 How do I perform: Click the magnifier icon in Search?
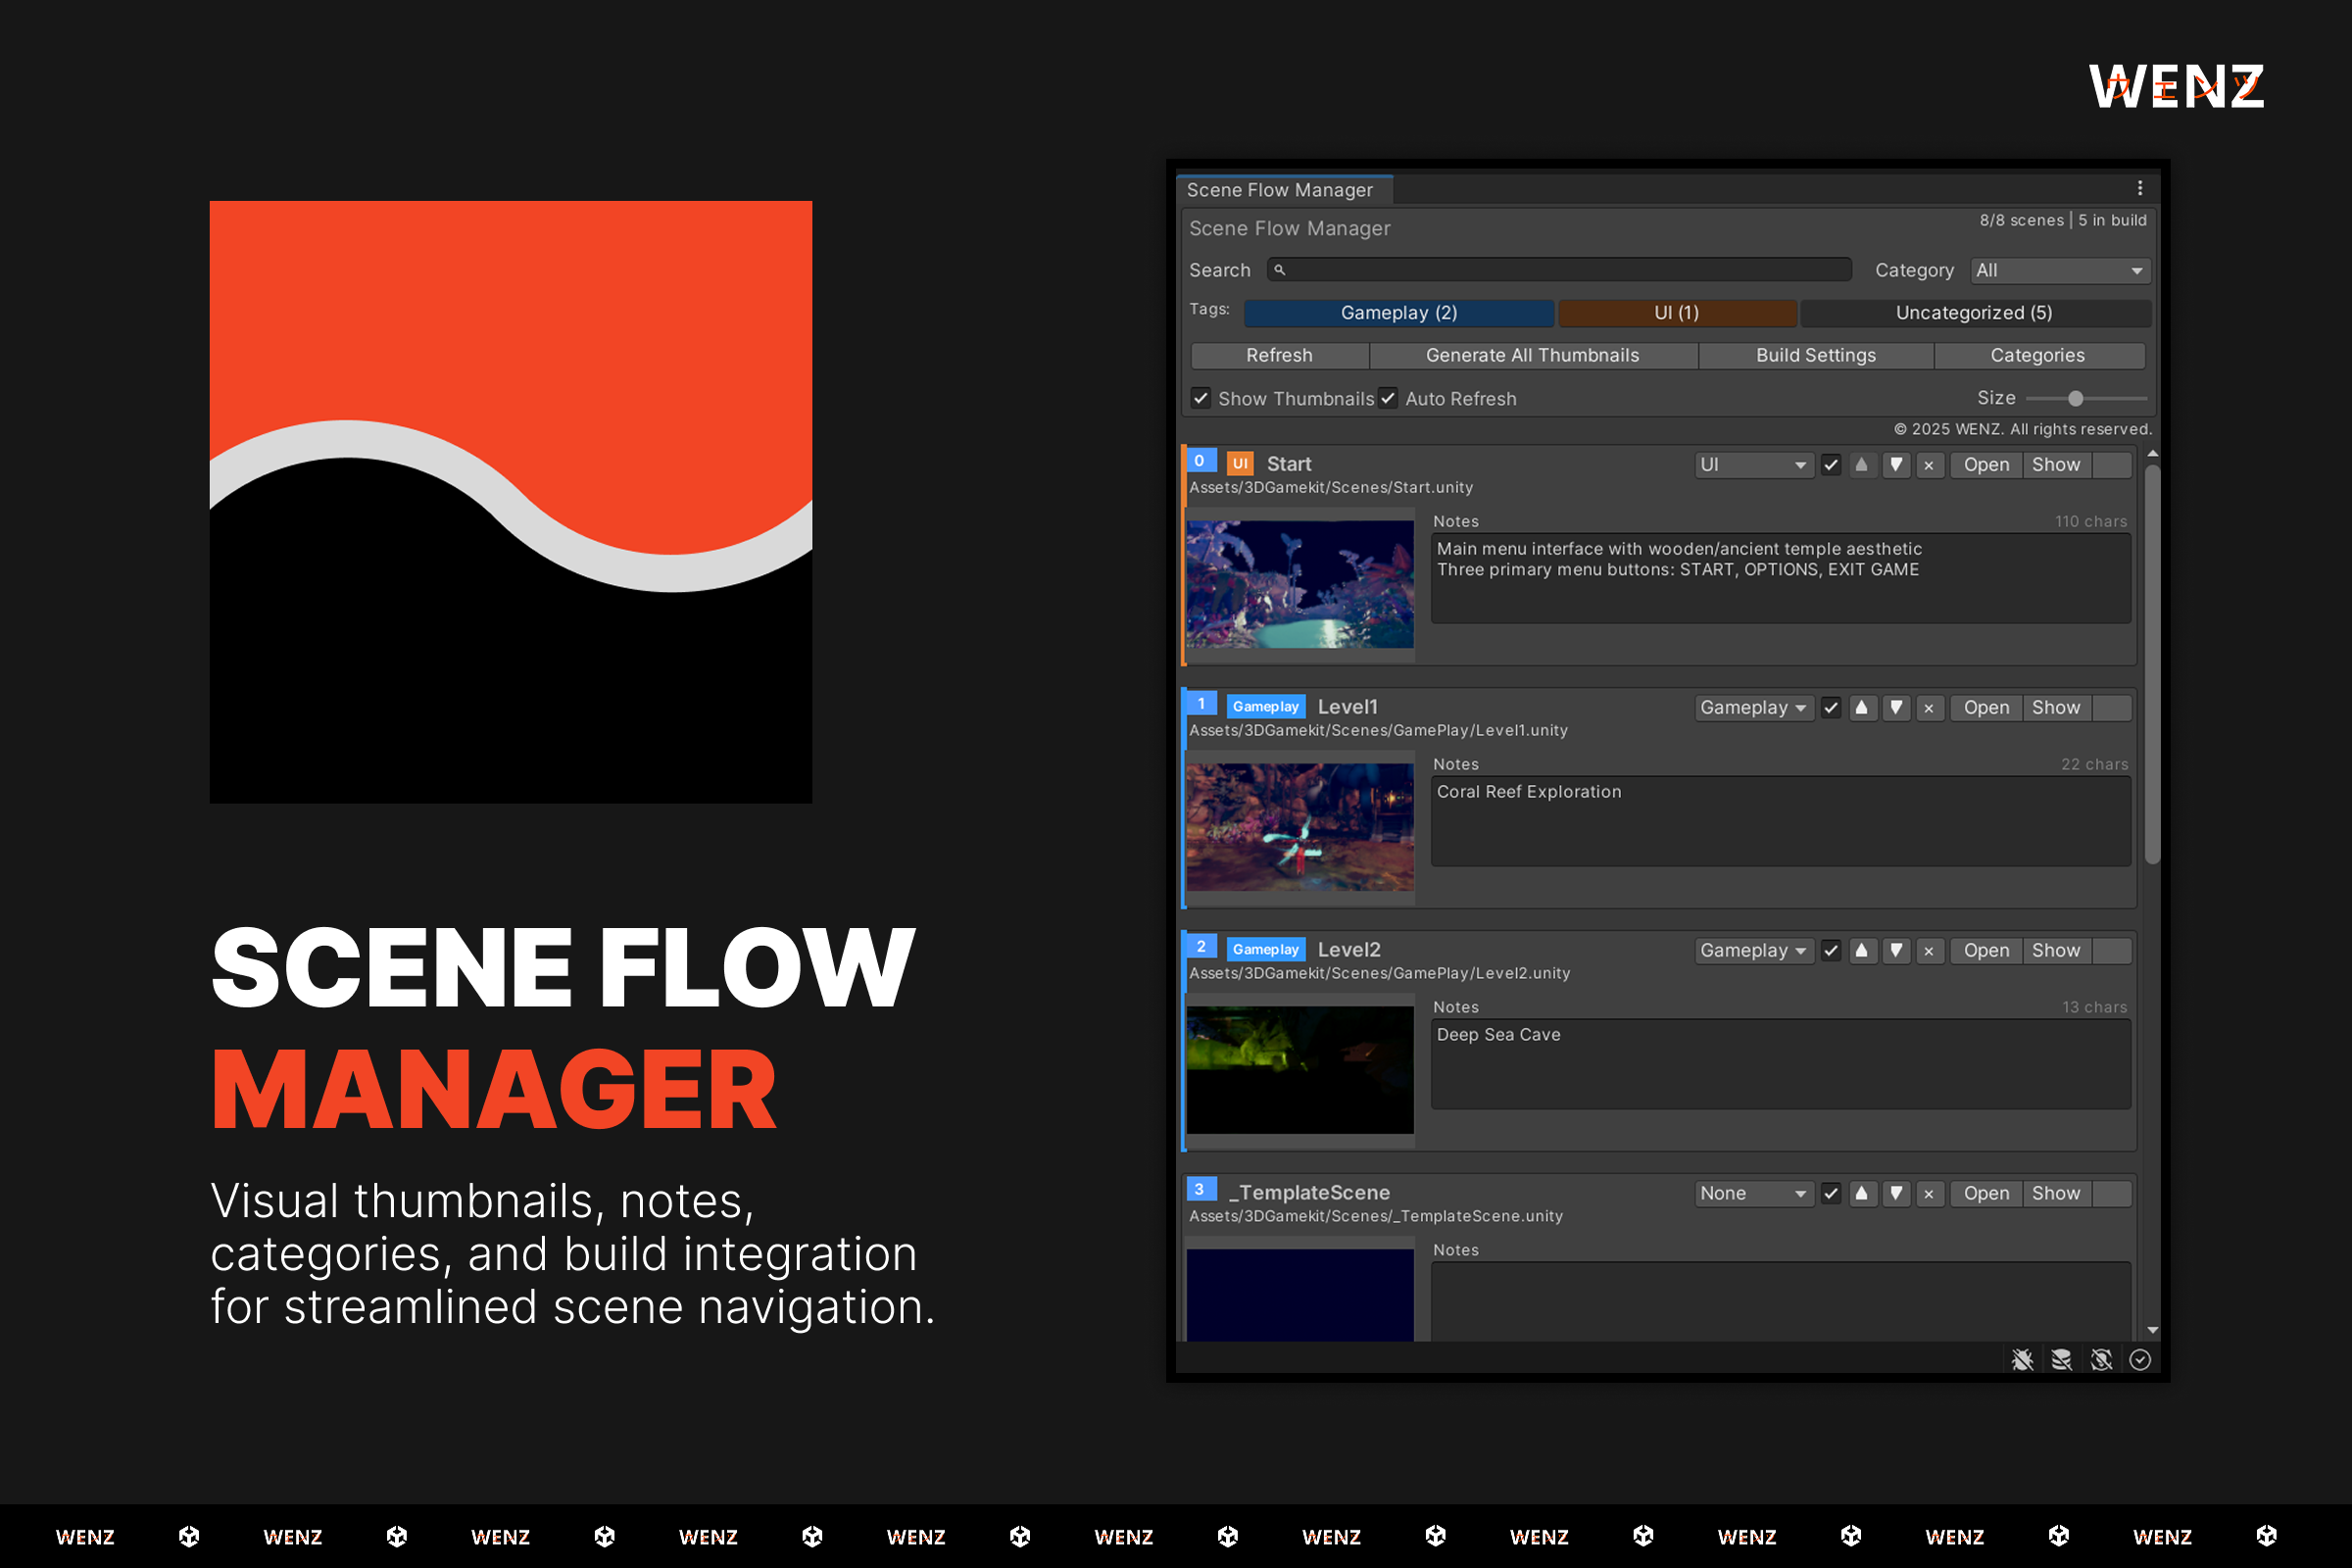[1279, 270]
